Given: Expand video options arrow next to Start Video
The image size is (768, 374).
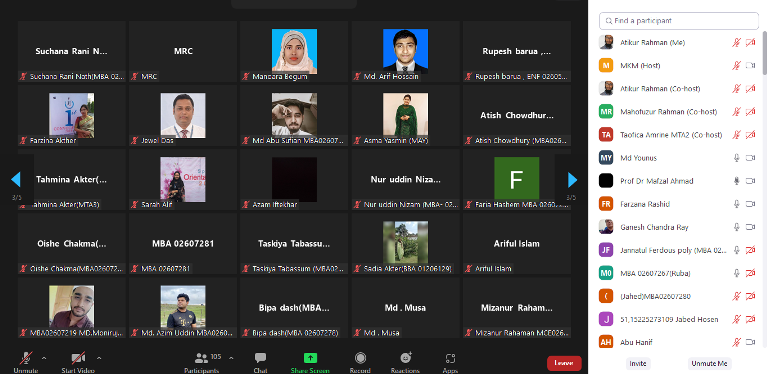Looking at the screenshot, I should click(99, 358).
